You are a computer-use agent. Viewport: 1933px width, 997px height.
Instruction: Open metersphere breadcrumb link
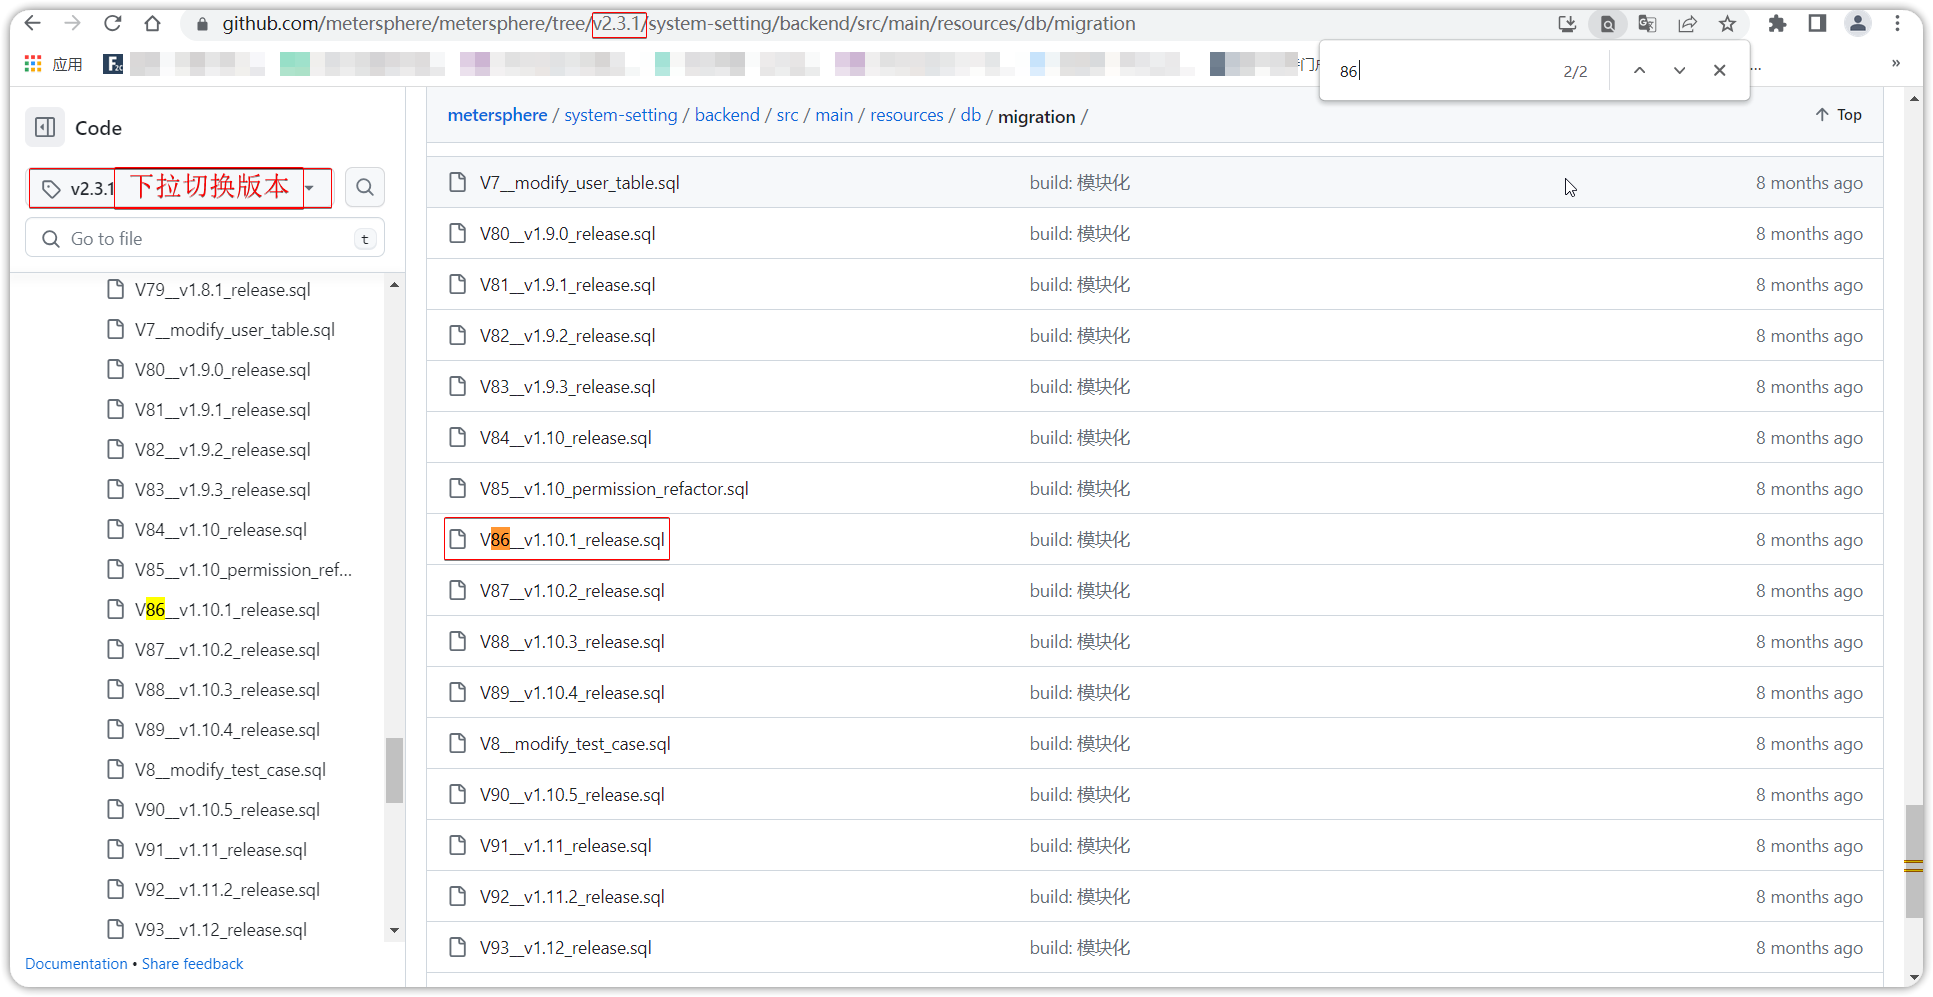(497, 115)
